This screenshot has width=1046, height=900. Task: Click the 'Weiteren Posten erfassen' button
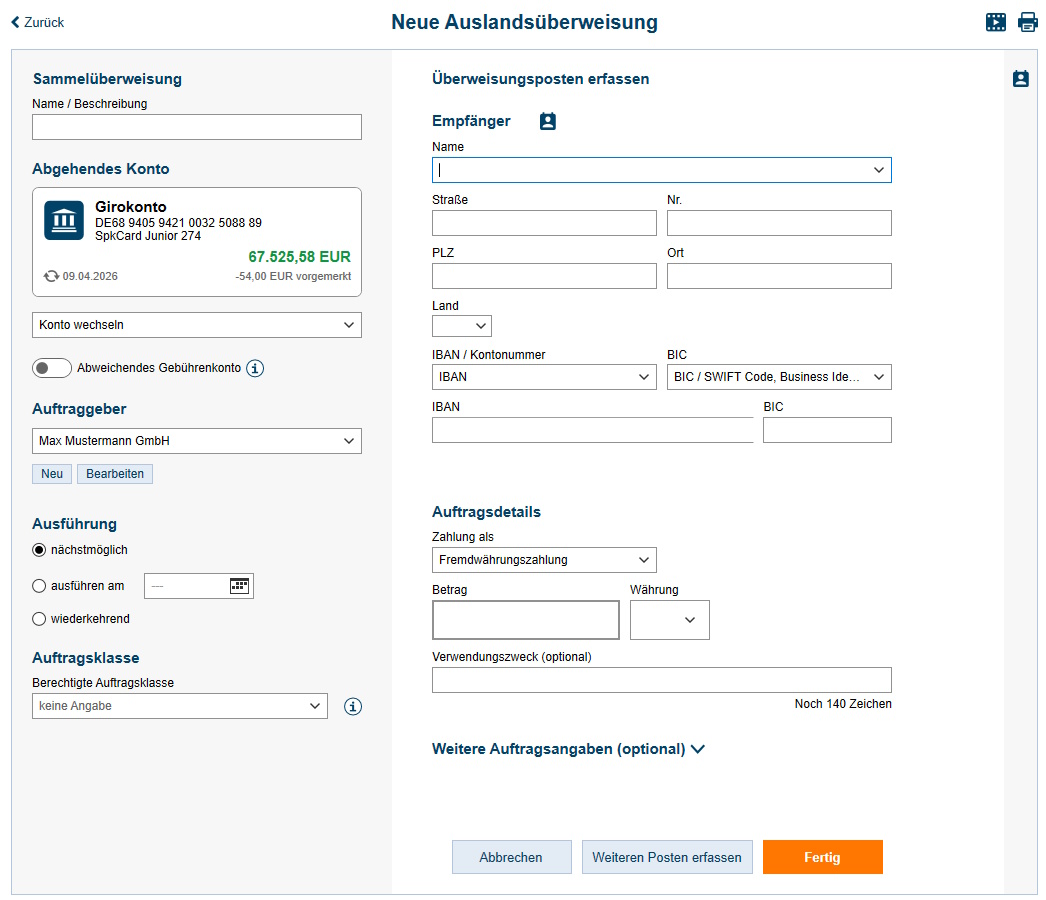click(667, 857)
